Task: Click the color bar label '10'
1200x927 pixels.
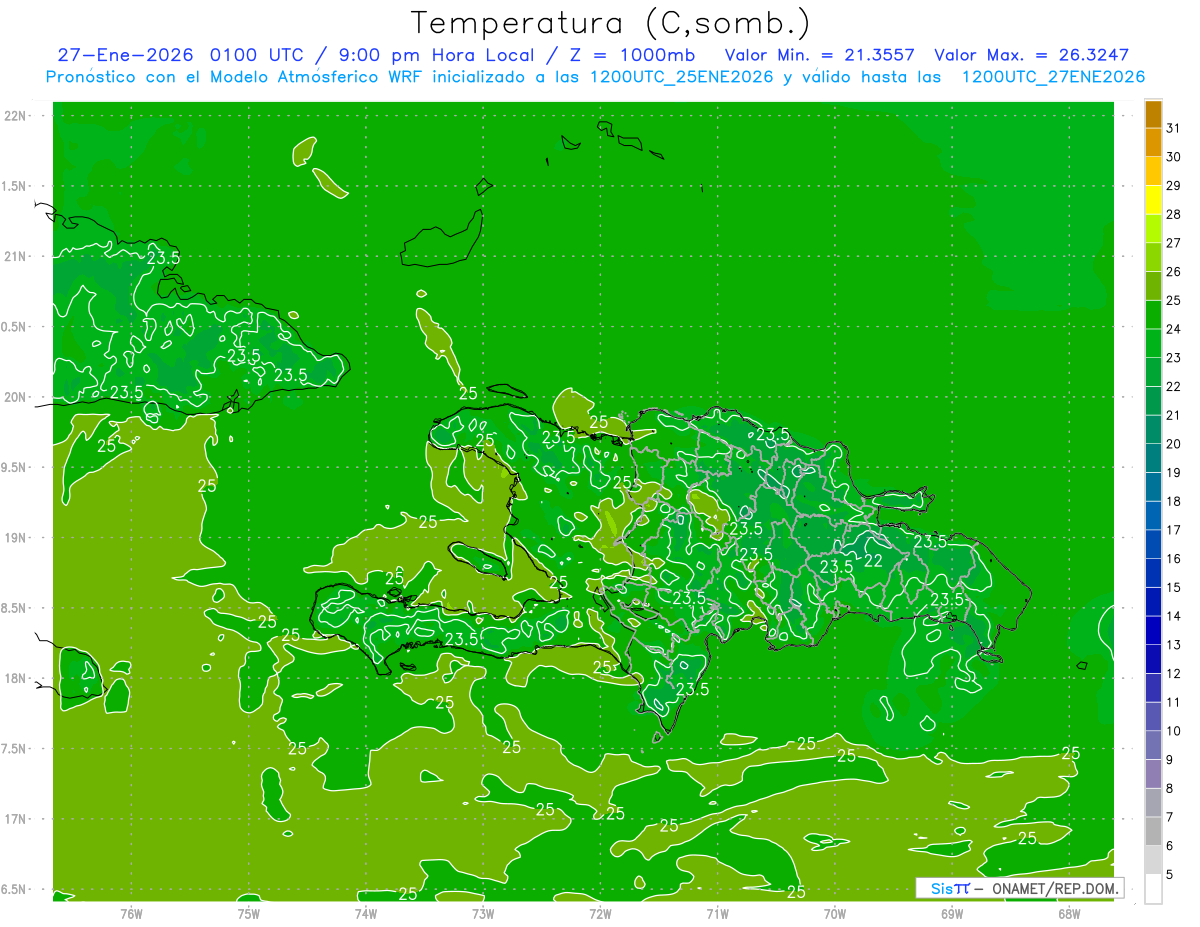Action: tap(1174, 731)
